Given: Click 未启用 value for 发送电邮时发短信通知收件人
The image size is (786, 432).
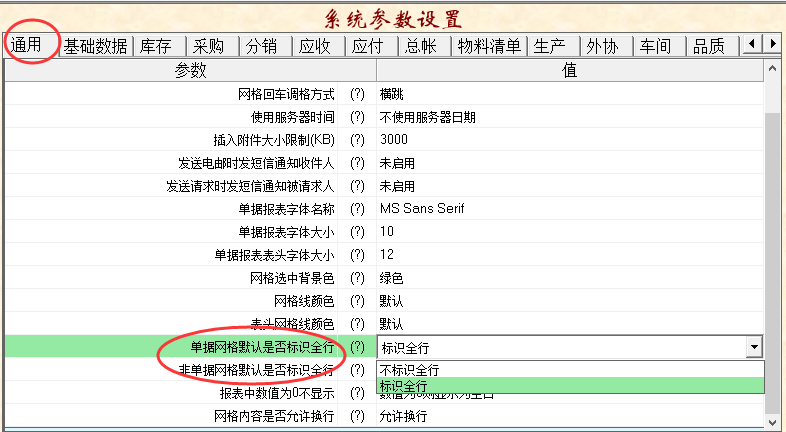Looking at the screenshot, I should pos(397,163).
